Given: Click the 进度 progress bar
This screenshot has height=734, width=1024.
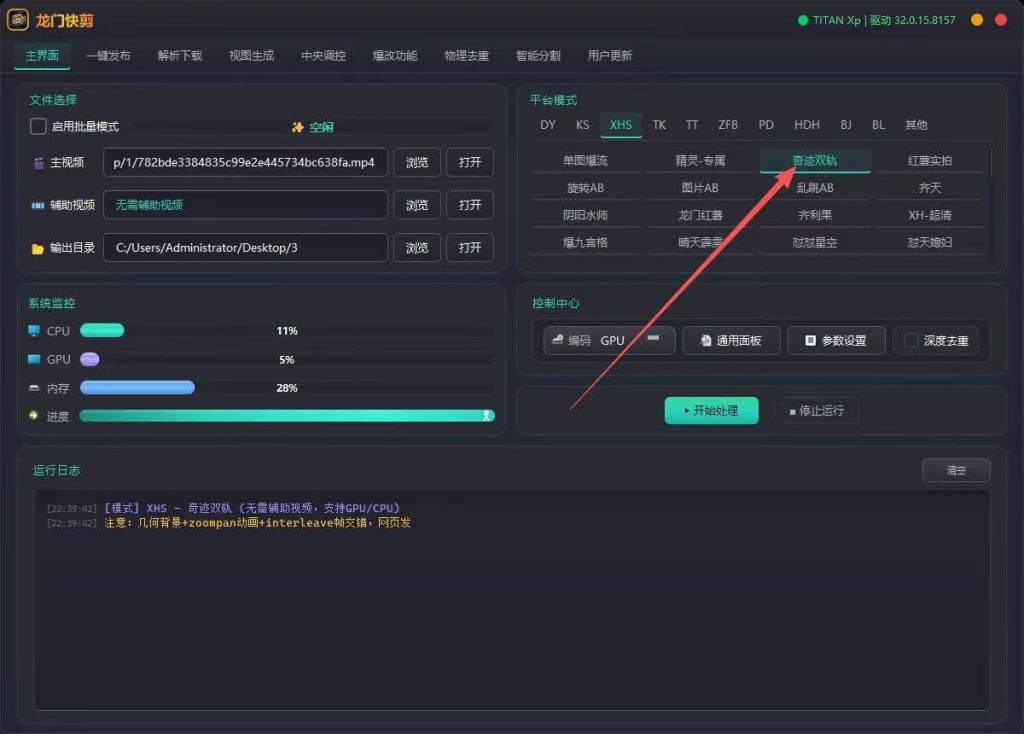Looking at the screenshot, I should 287,416.
